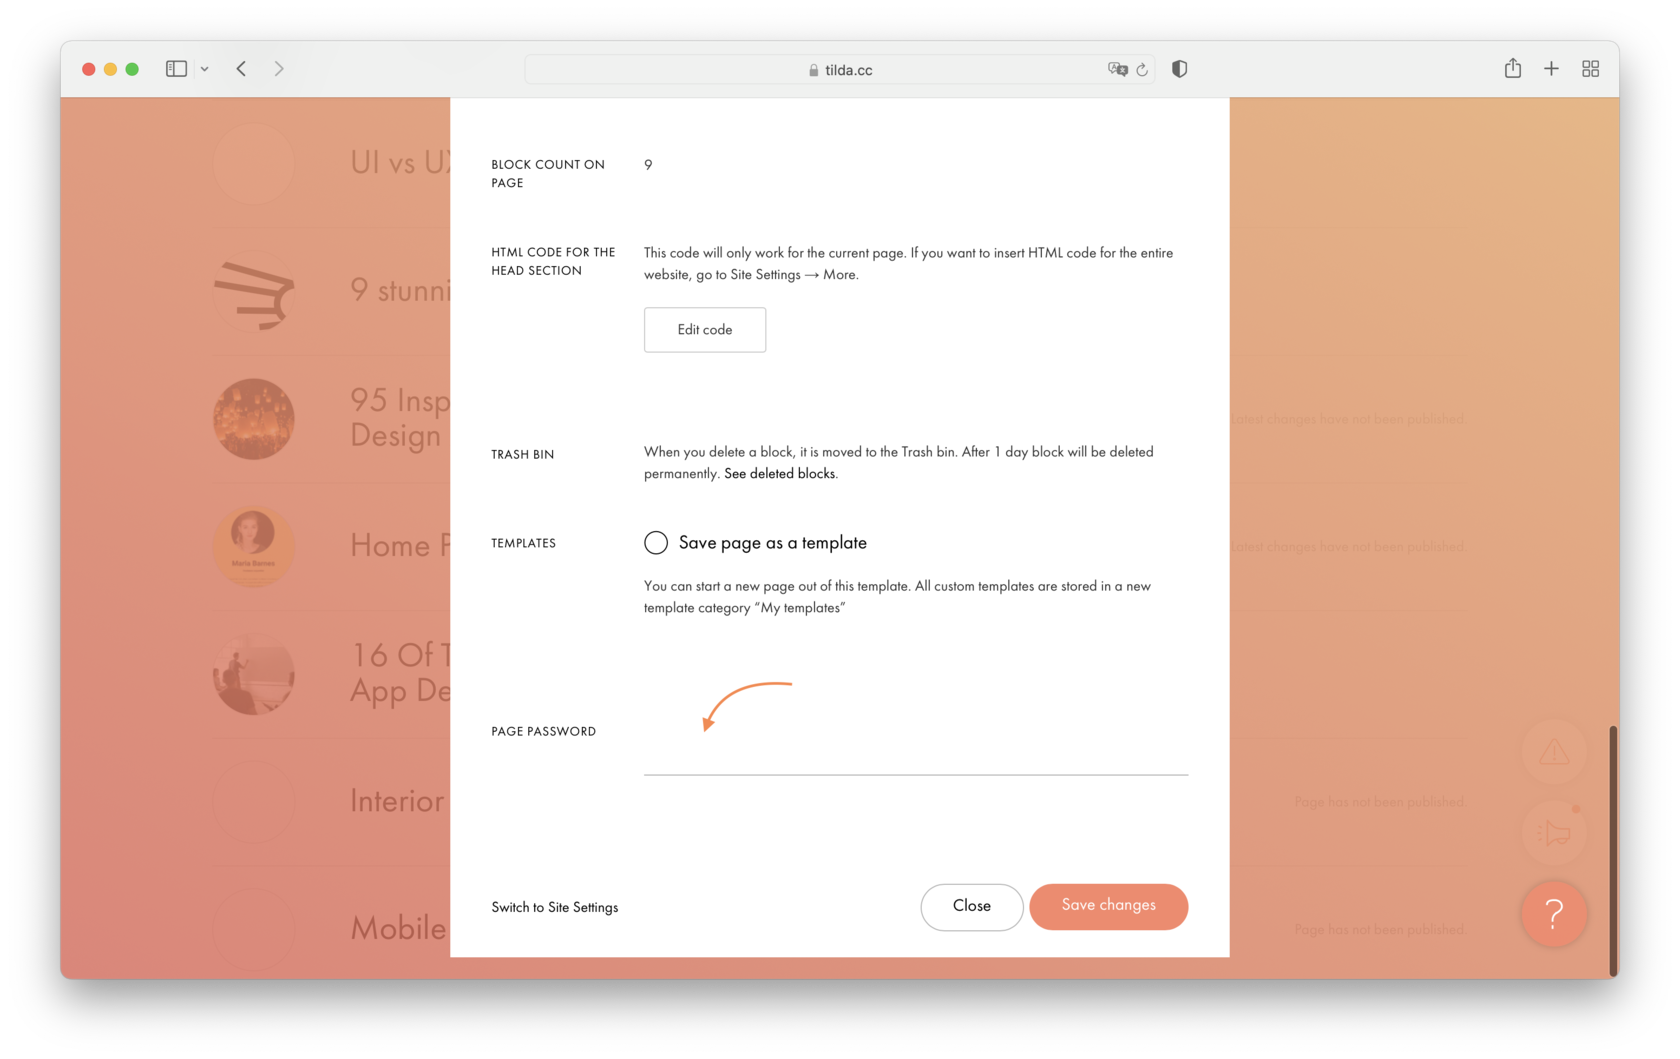The height and width of the screenshot is (1059, 1680).
Task: Open the translate page icon in address bar
Action: click(x=1117, y=69)
